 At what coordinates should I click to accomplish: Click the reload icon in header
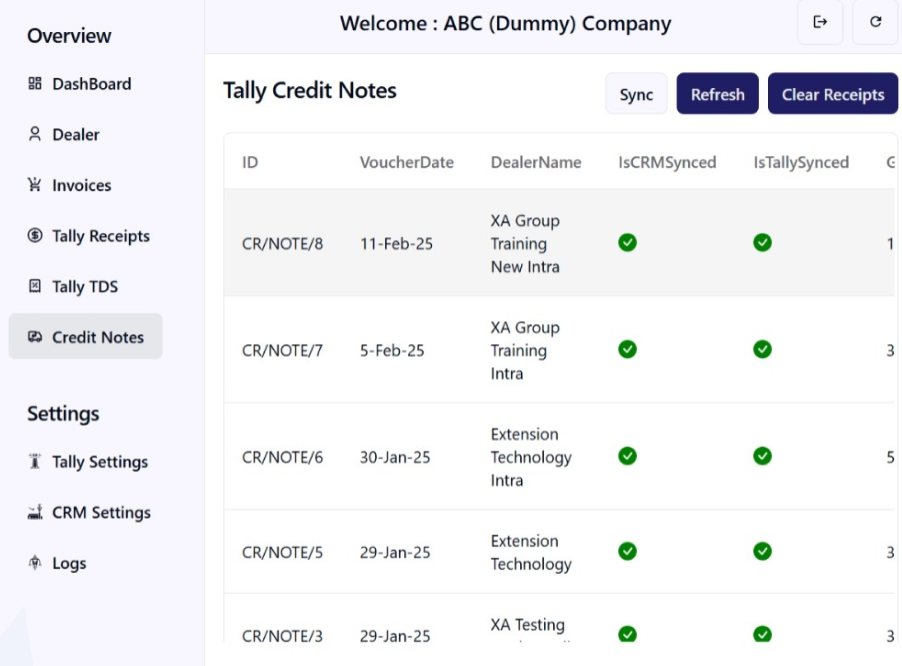[x=875, y=22]
